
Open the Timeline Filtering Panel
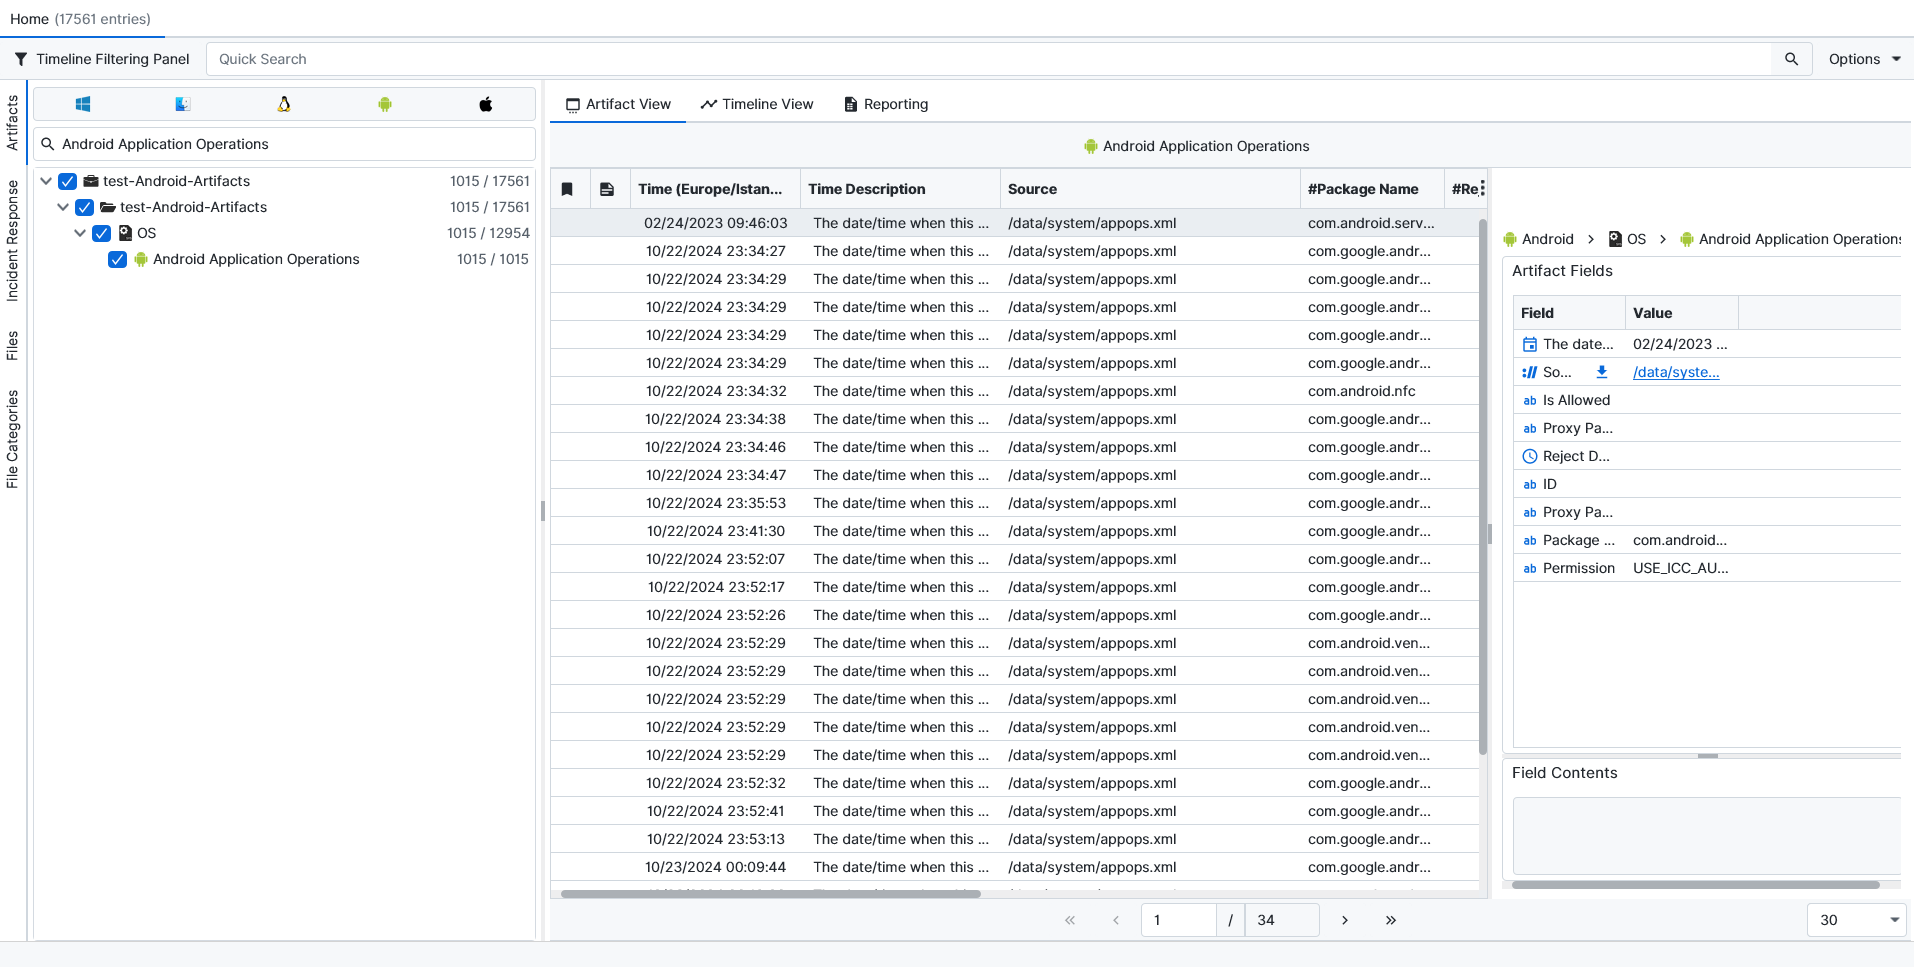click(x=102, y=59)
